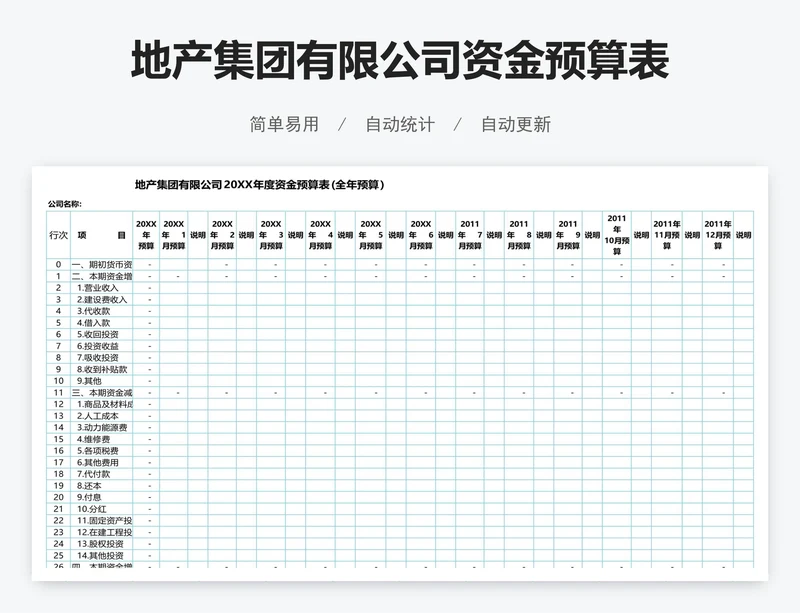
Task: Click the 说明 header after 1月预算
Action: coord(197,235)
